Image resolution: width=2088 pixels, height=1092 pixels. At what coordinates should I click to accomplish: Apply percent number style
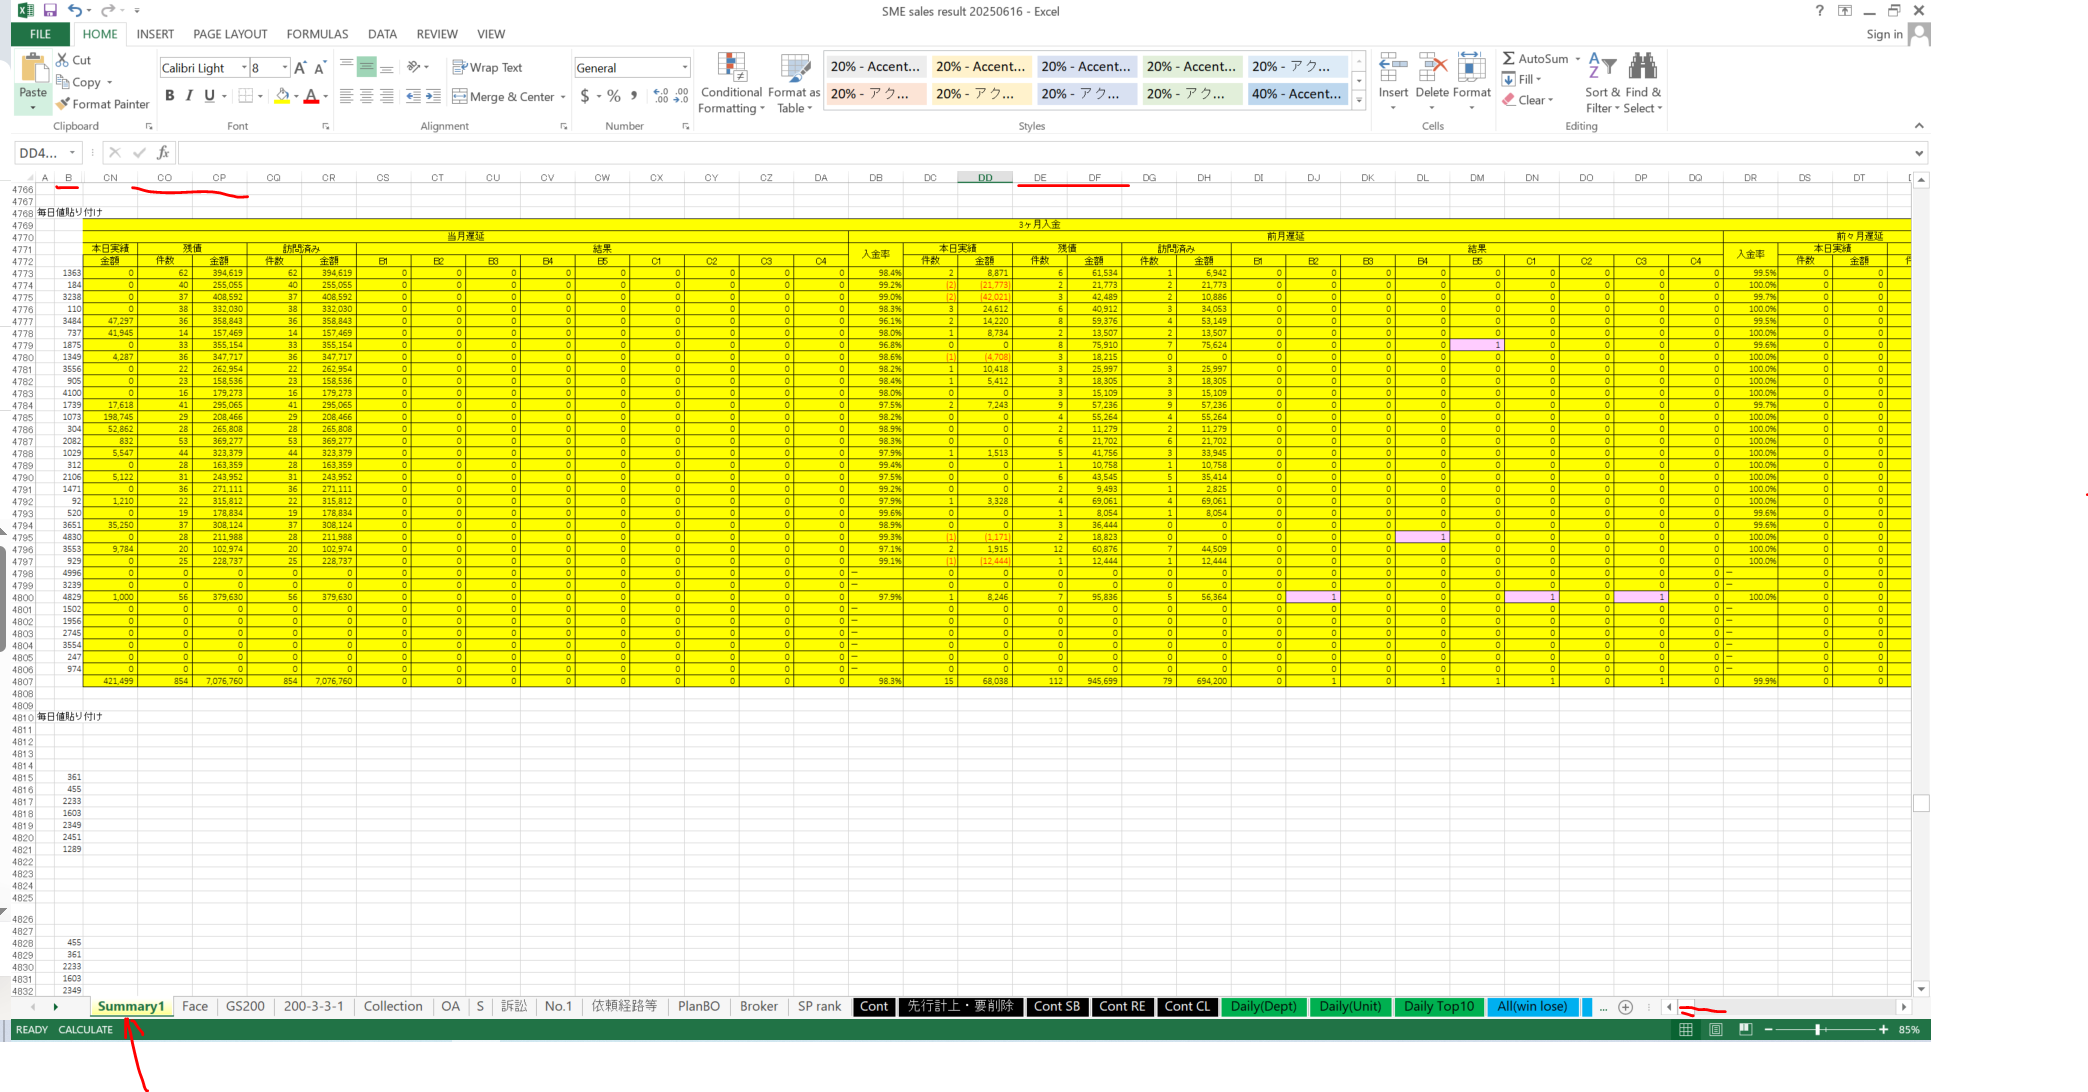tap(614, 96)
